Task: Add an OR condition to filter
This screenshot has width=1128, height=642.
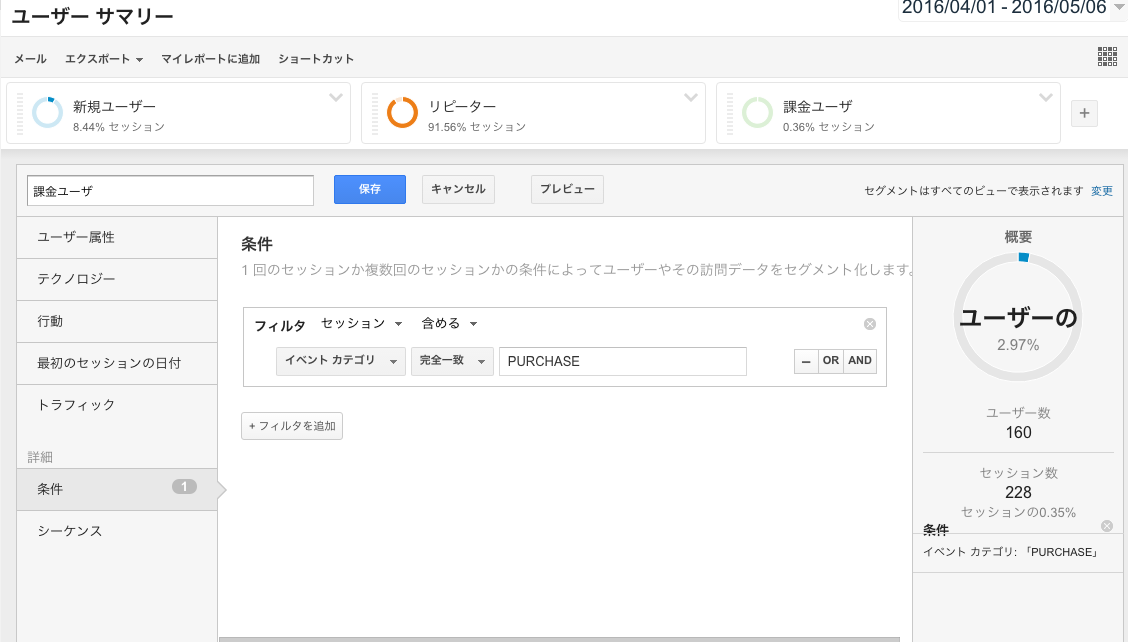Action: [830, 361]
